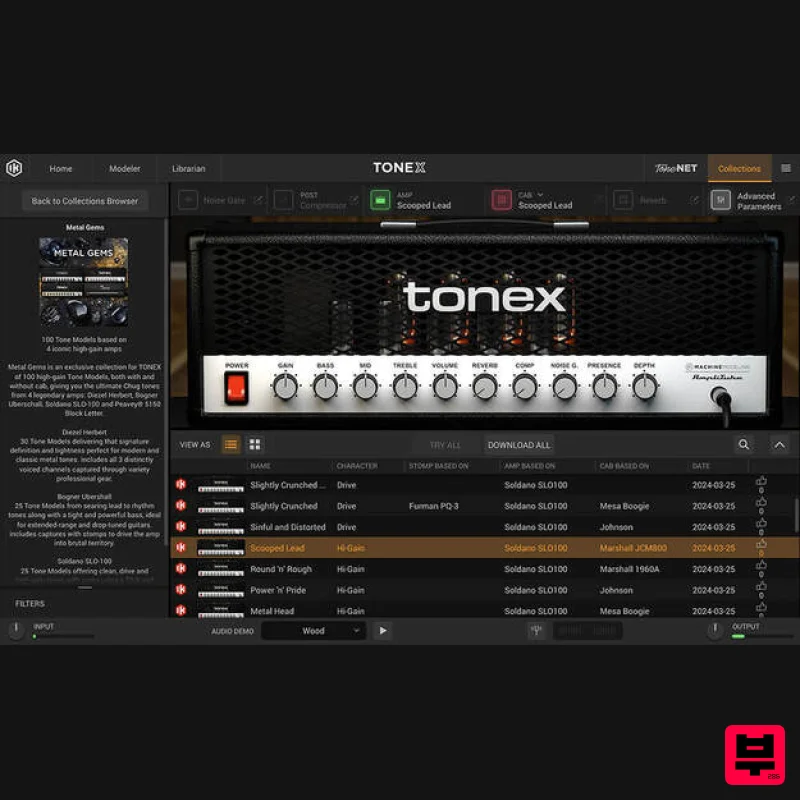Open Reverb edit link icon
The height and width of the screenshot is (800, 800).
[694, 200]
